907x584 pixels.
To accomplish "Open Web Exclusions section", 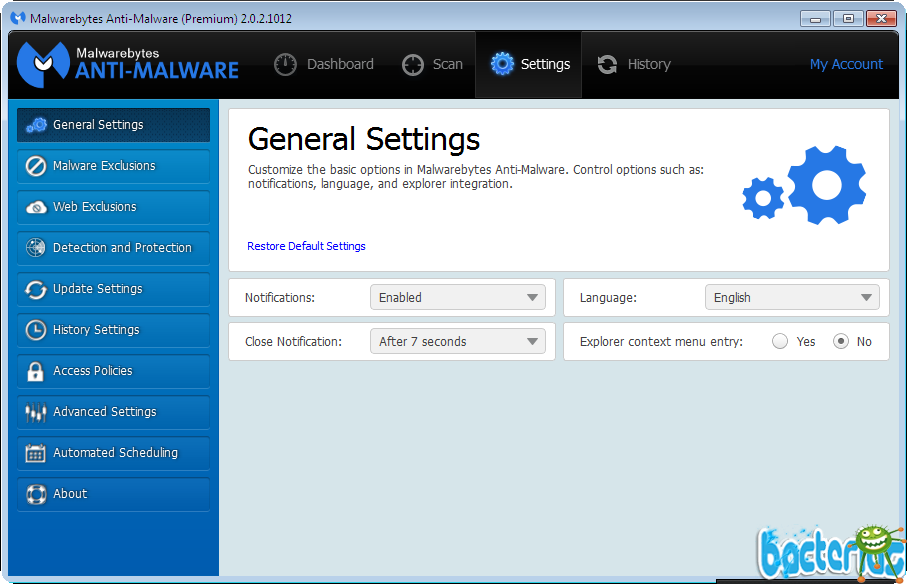I will (x=113, y=207).
